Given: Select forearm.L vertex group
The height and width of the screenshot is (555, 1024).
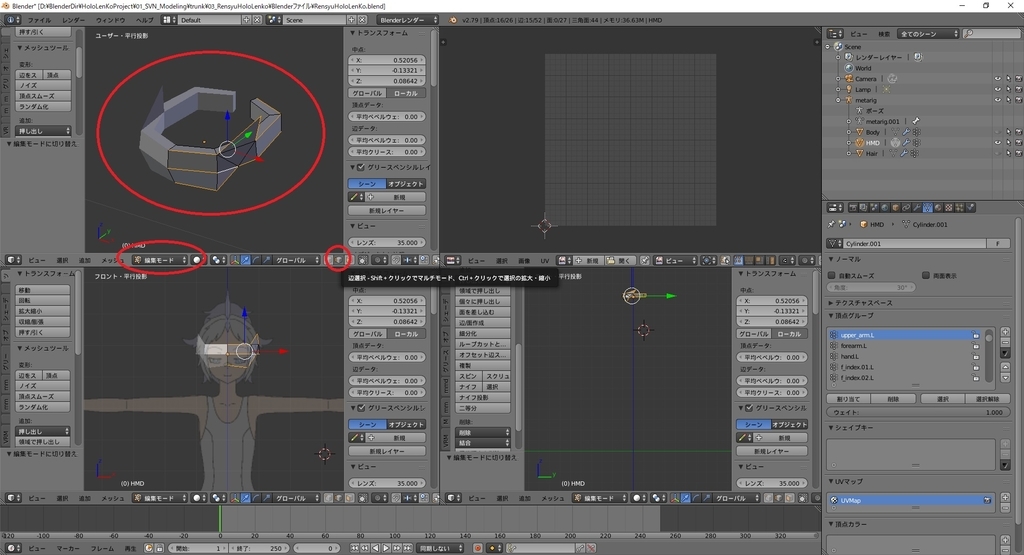Looking at the screenshot, I should pyautogui.click(x=906, y=345).
